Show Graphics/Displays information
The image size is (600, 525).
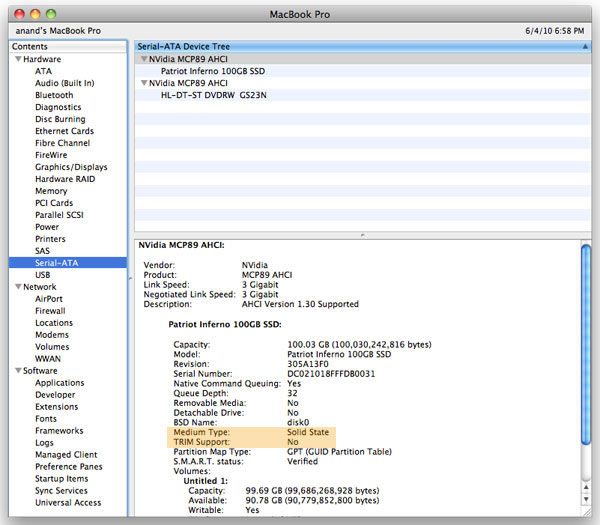[x=71, y=167]
